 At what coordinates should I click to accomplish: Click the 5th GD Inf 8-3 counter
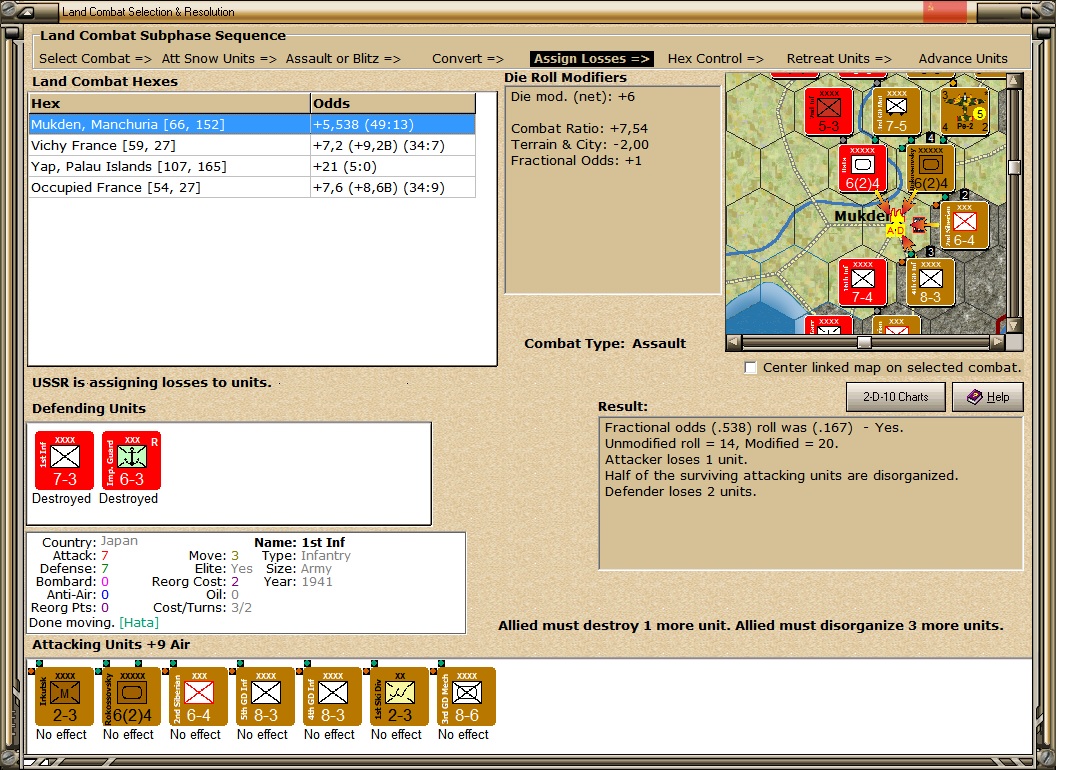263,698
